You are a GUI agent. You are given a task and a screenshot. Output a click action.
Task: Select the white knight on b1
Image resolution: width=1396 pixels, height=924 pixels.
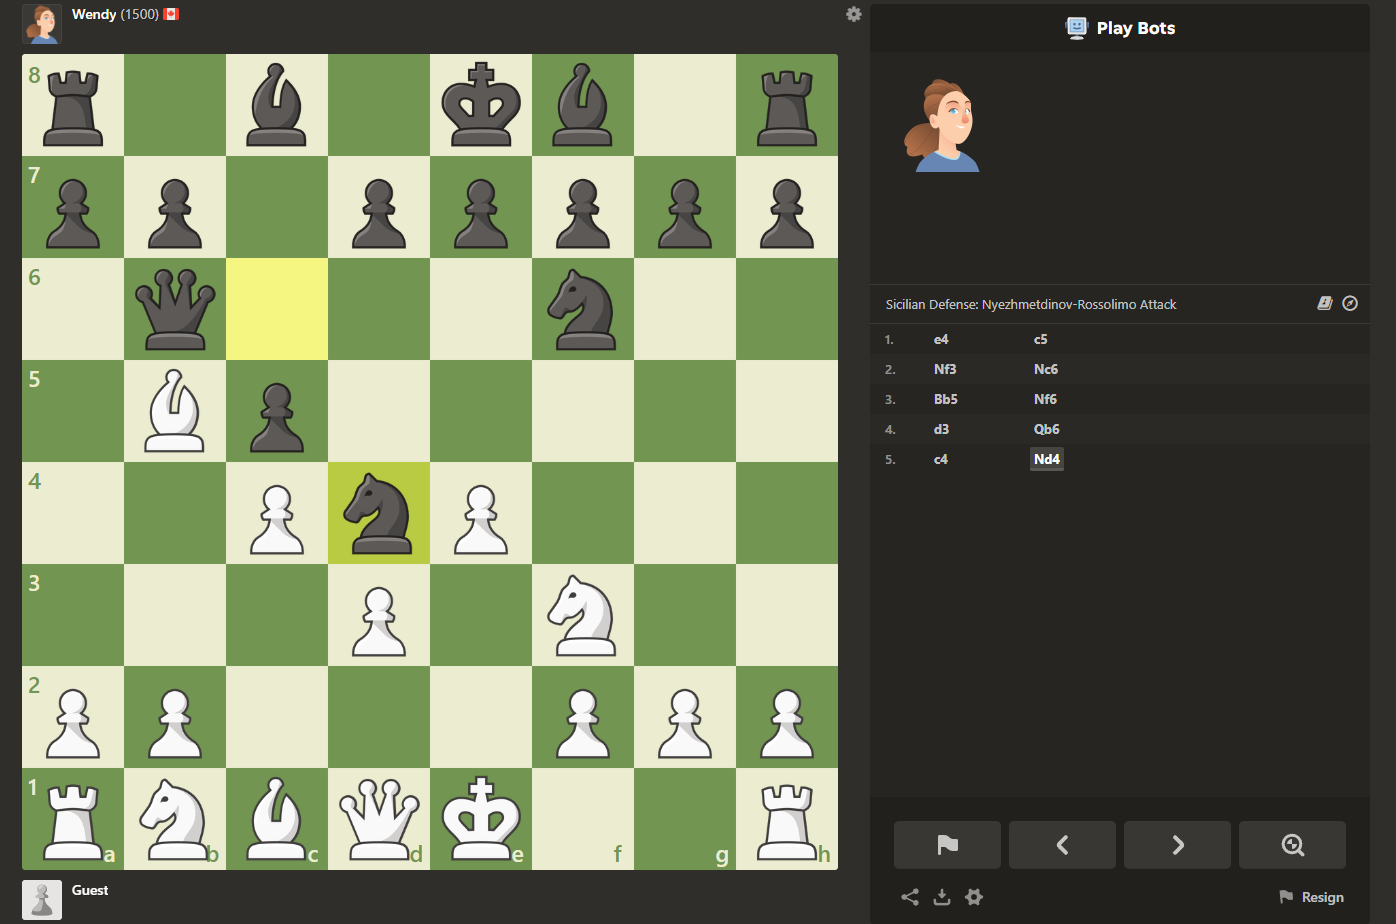(x=175, y=819)
